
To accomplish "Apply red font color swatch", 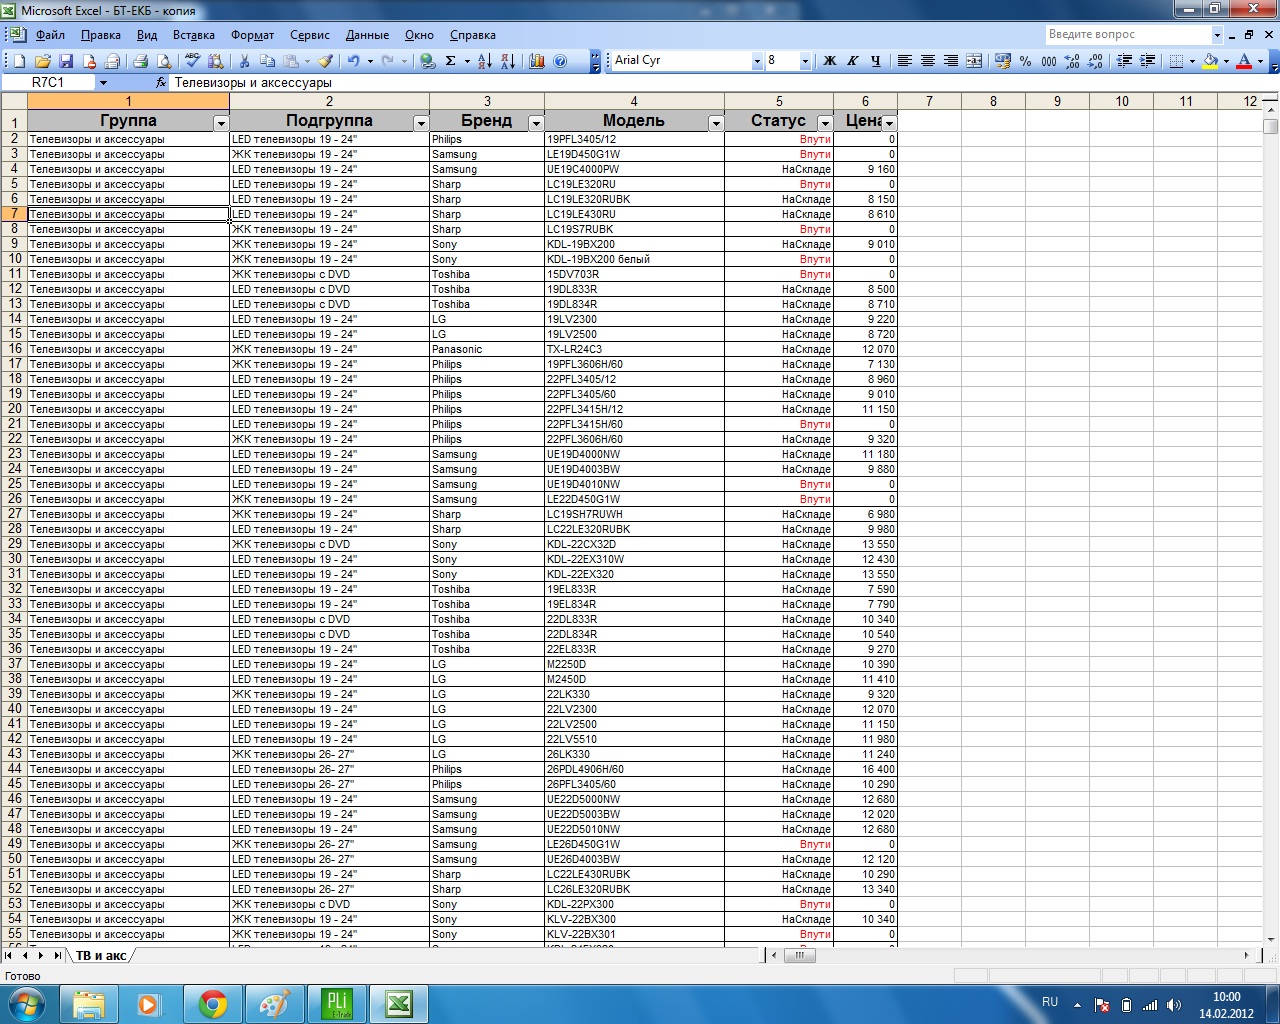I will (x=1244, y=61).
